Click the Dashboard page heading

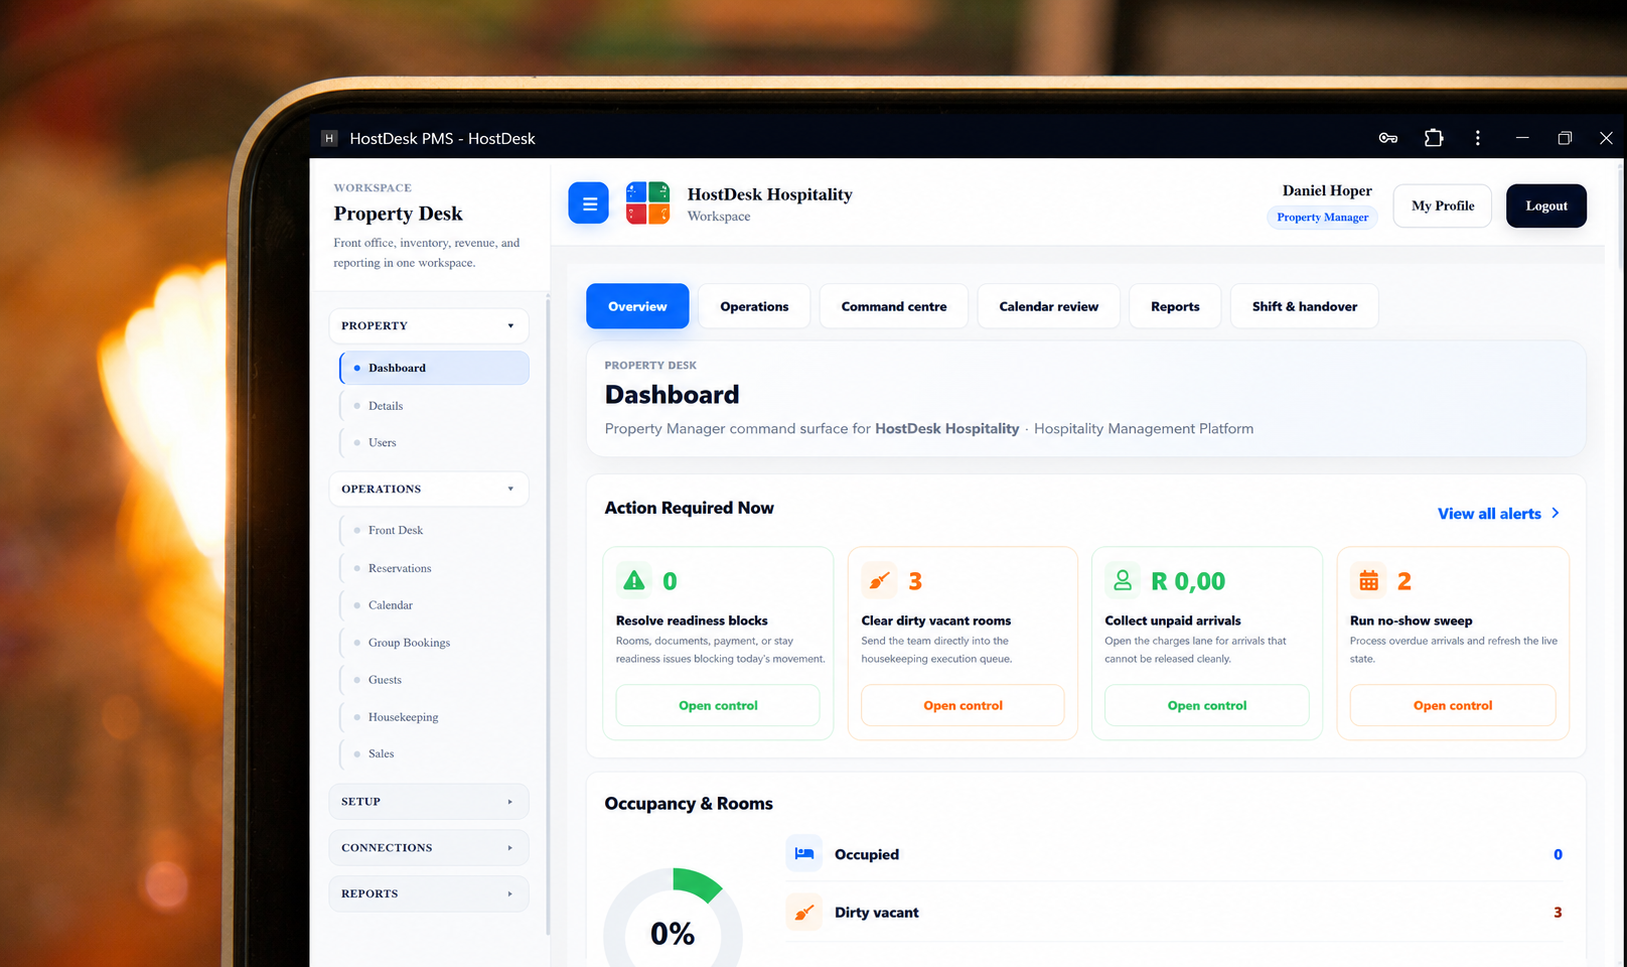[672, 395]
